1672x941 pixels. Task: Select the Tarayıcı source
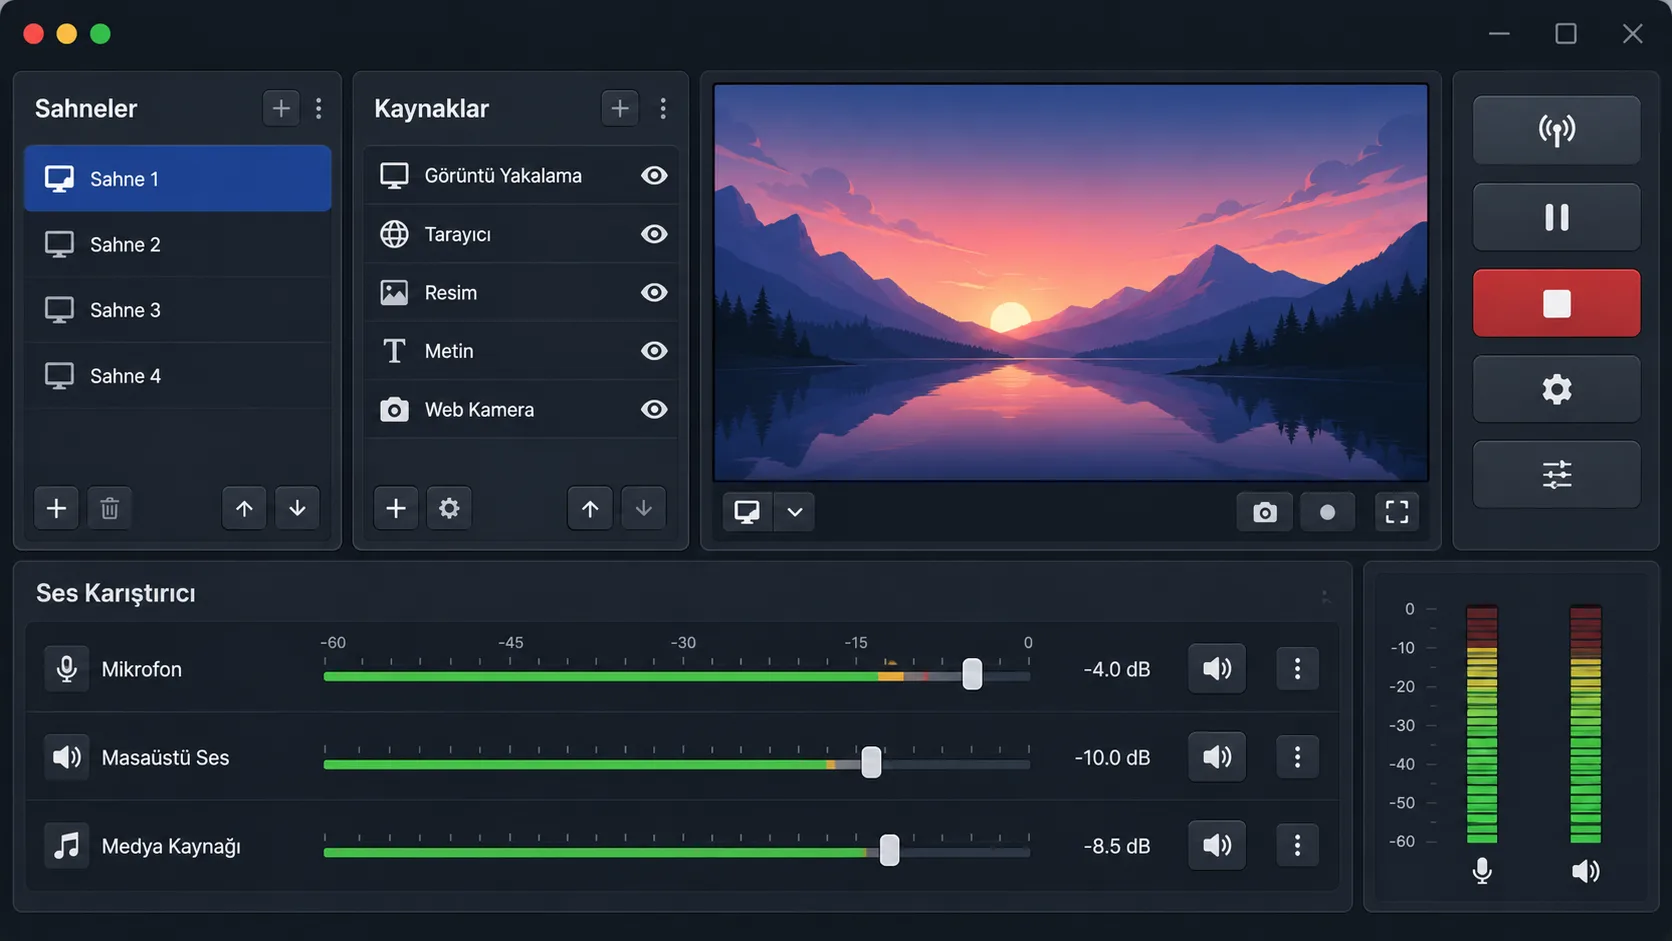pos(521,234)
